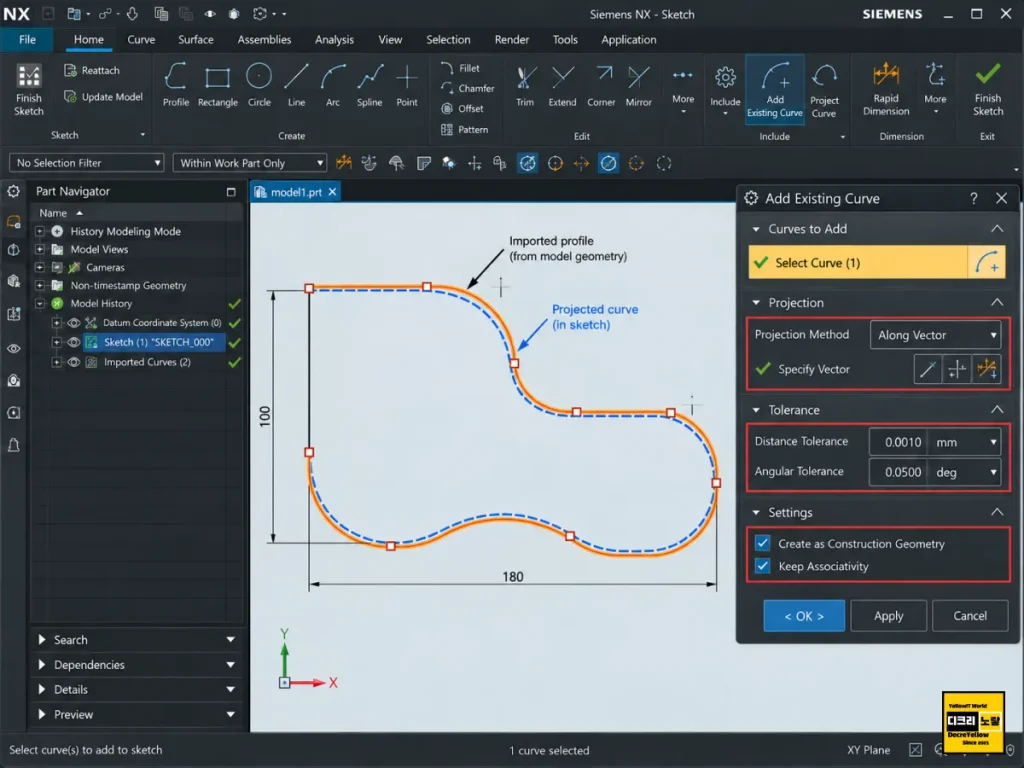Viewport: 1024px width, 768px height.
Task: Select the Mirror tool
Action: [639, 85]
